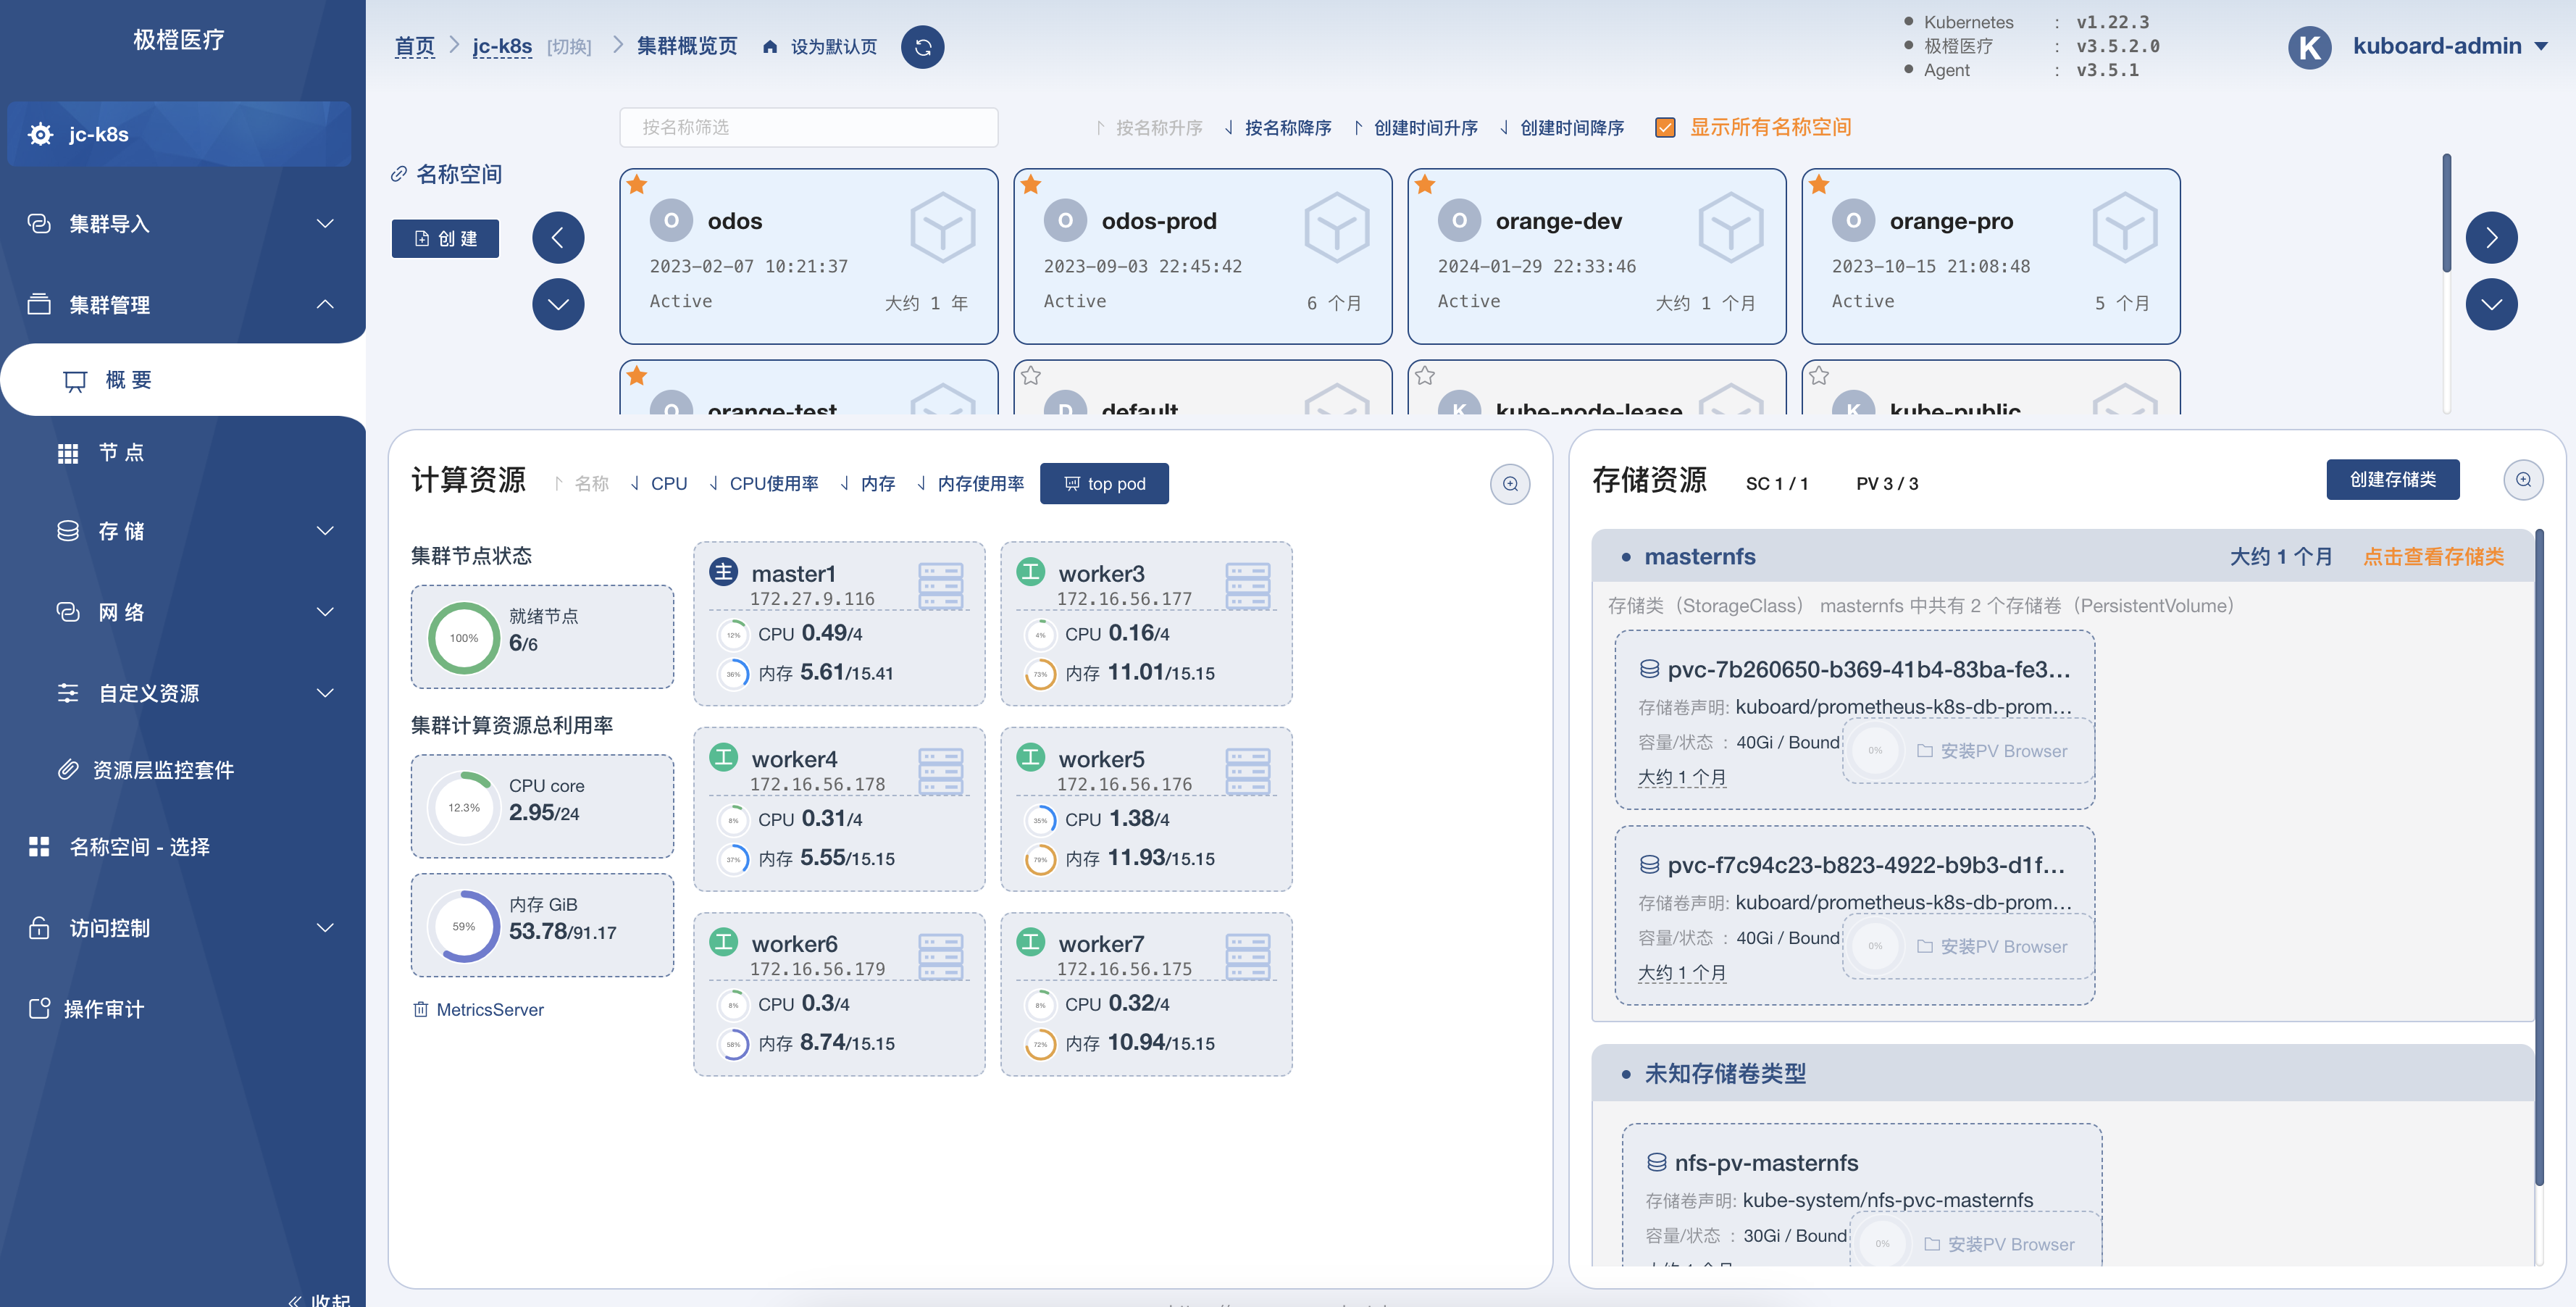Click the master role badge on master1
The width and height of the screenshot is (2576, 1307).
pyautogui.click(x=723, y=572)
